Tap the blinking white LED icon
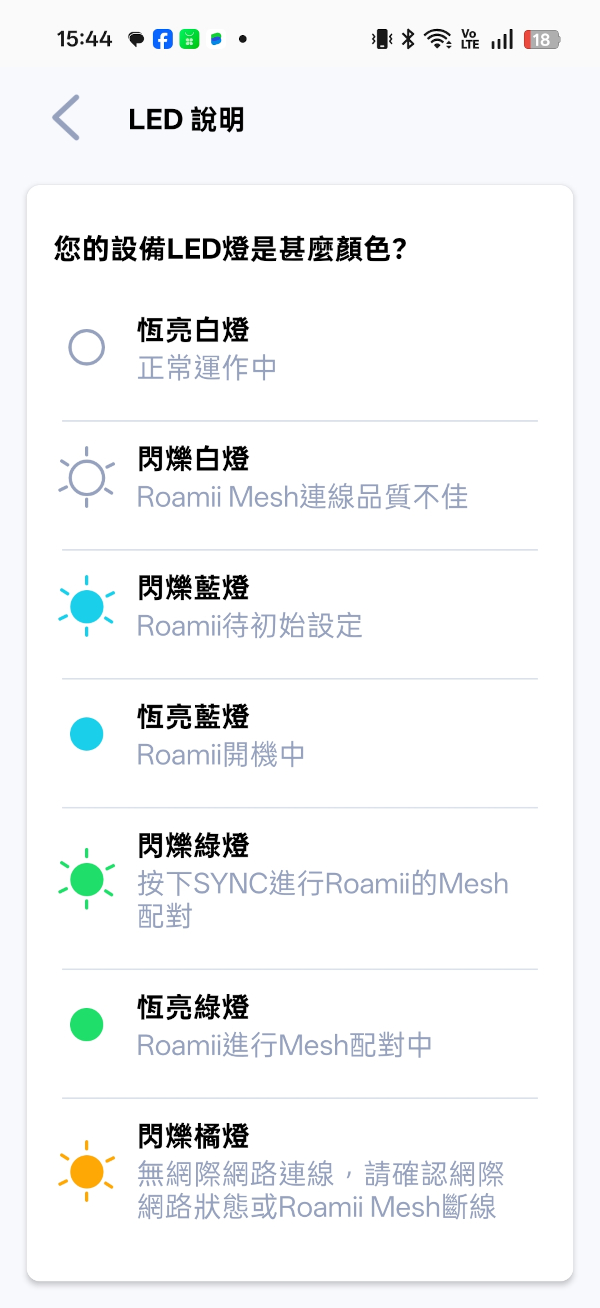 tap(86, 477)
